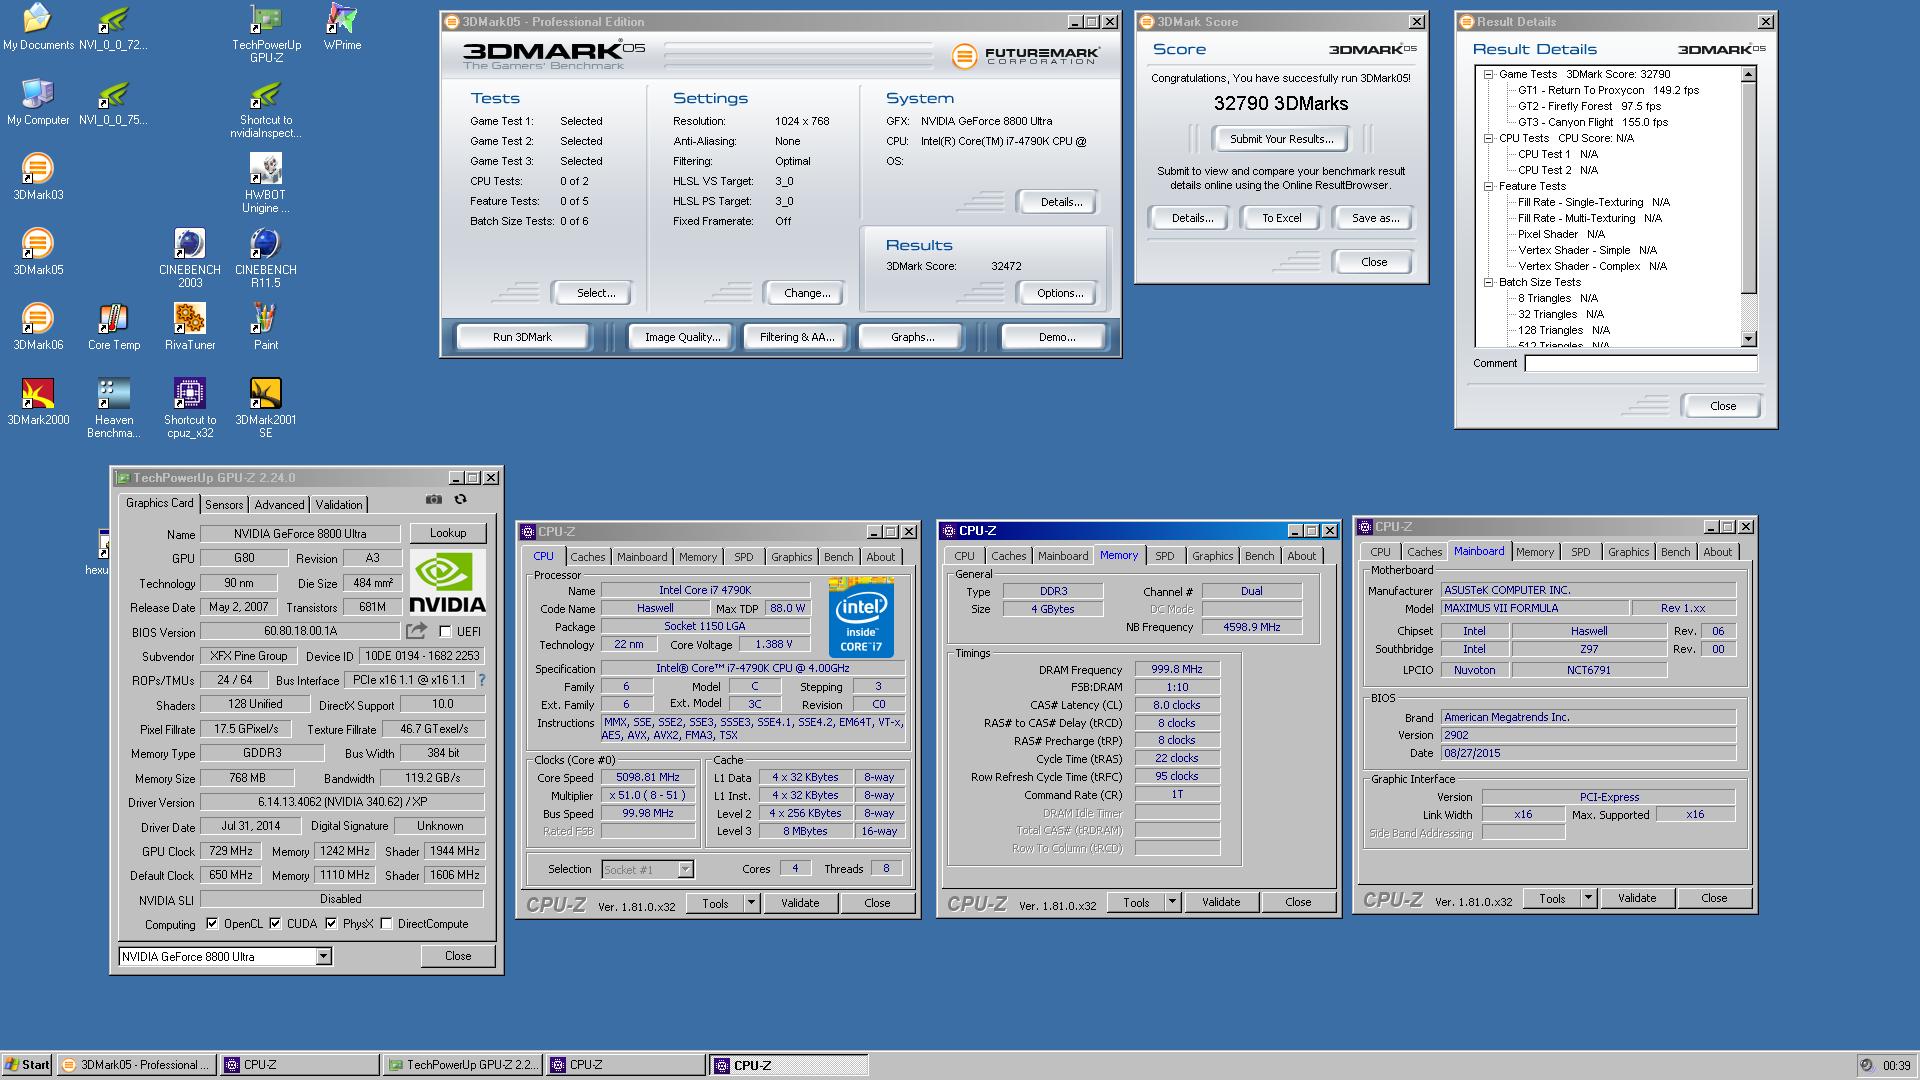Launch the TechPowerUp GPU-Z desktop shortcut
Viewport: 1920px width, 1080px height.
pos(266,33)
